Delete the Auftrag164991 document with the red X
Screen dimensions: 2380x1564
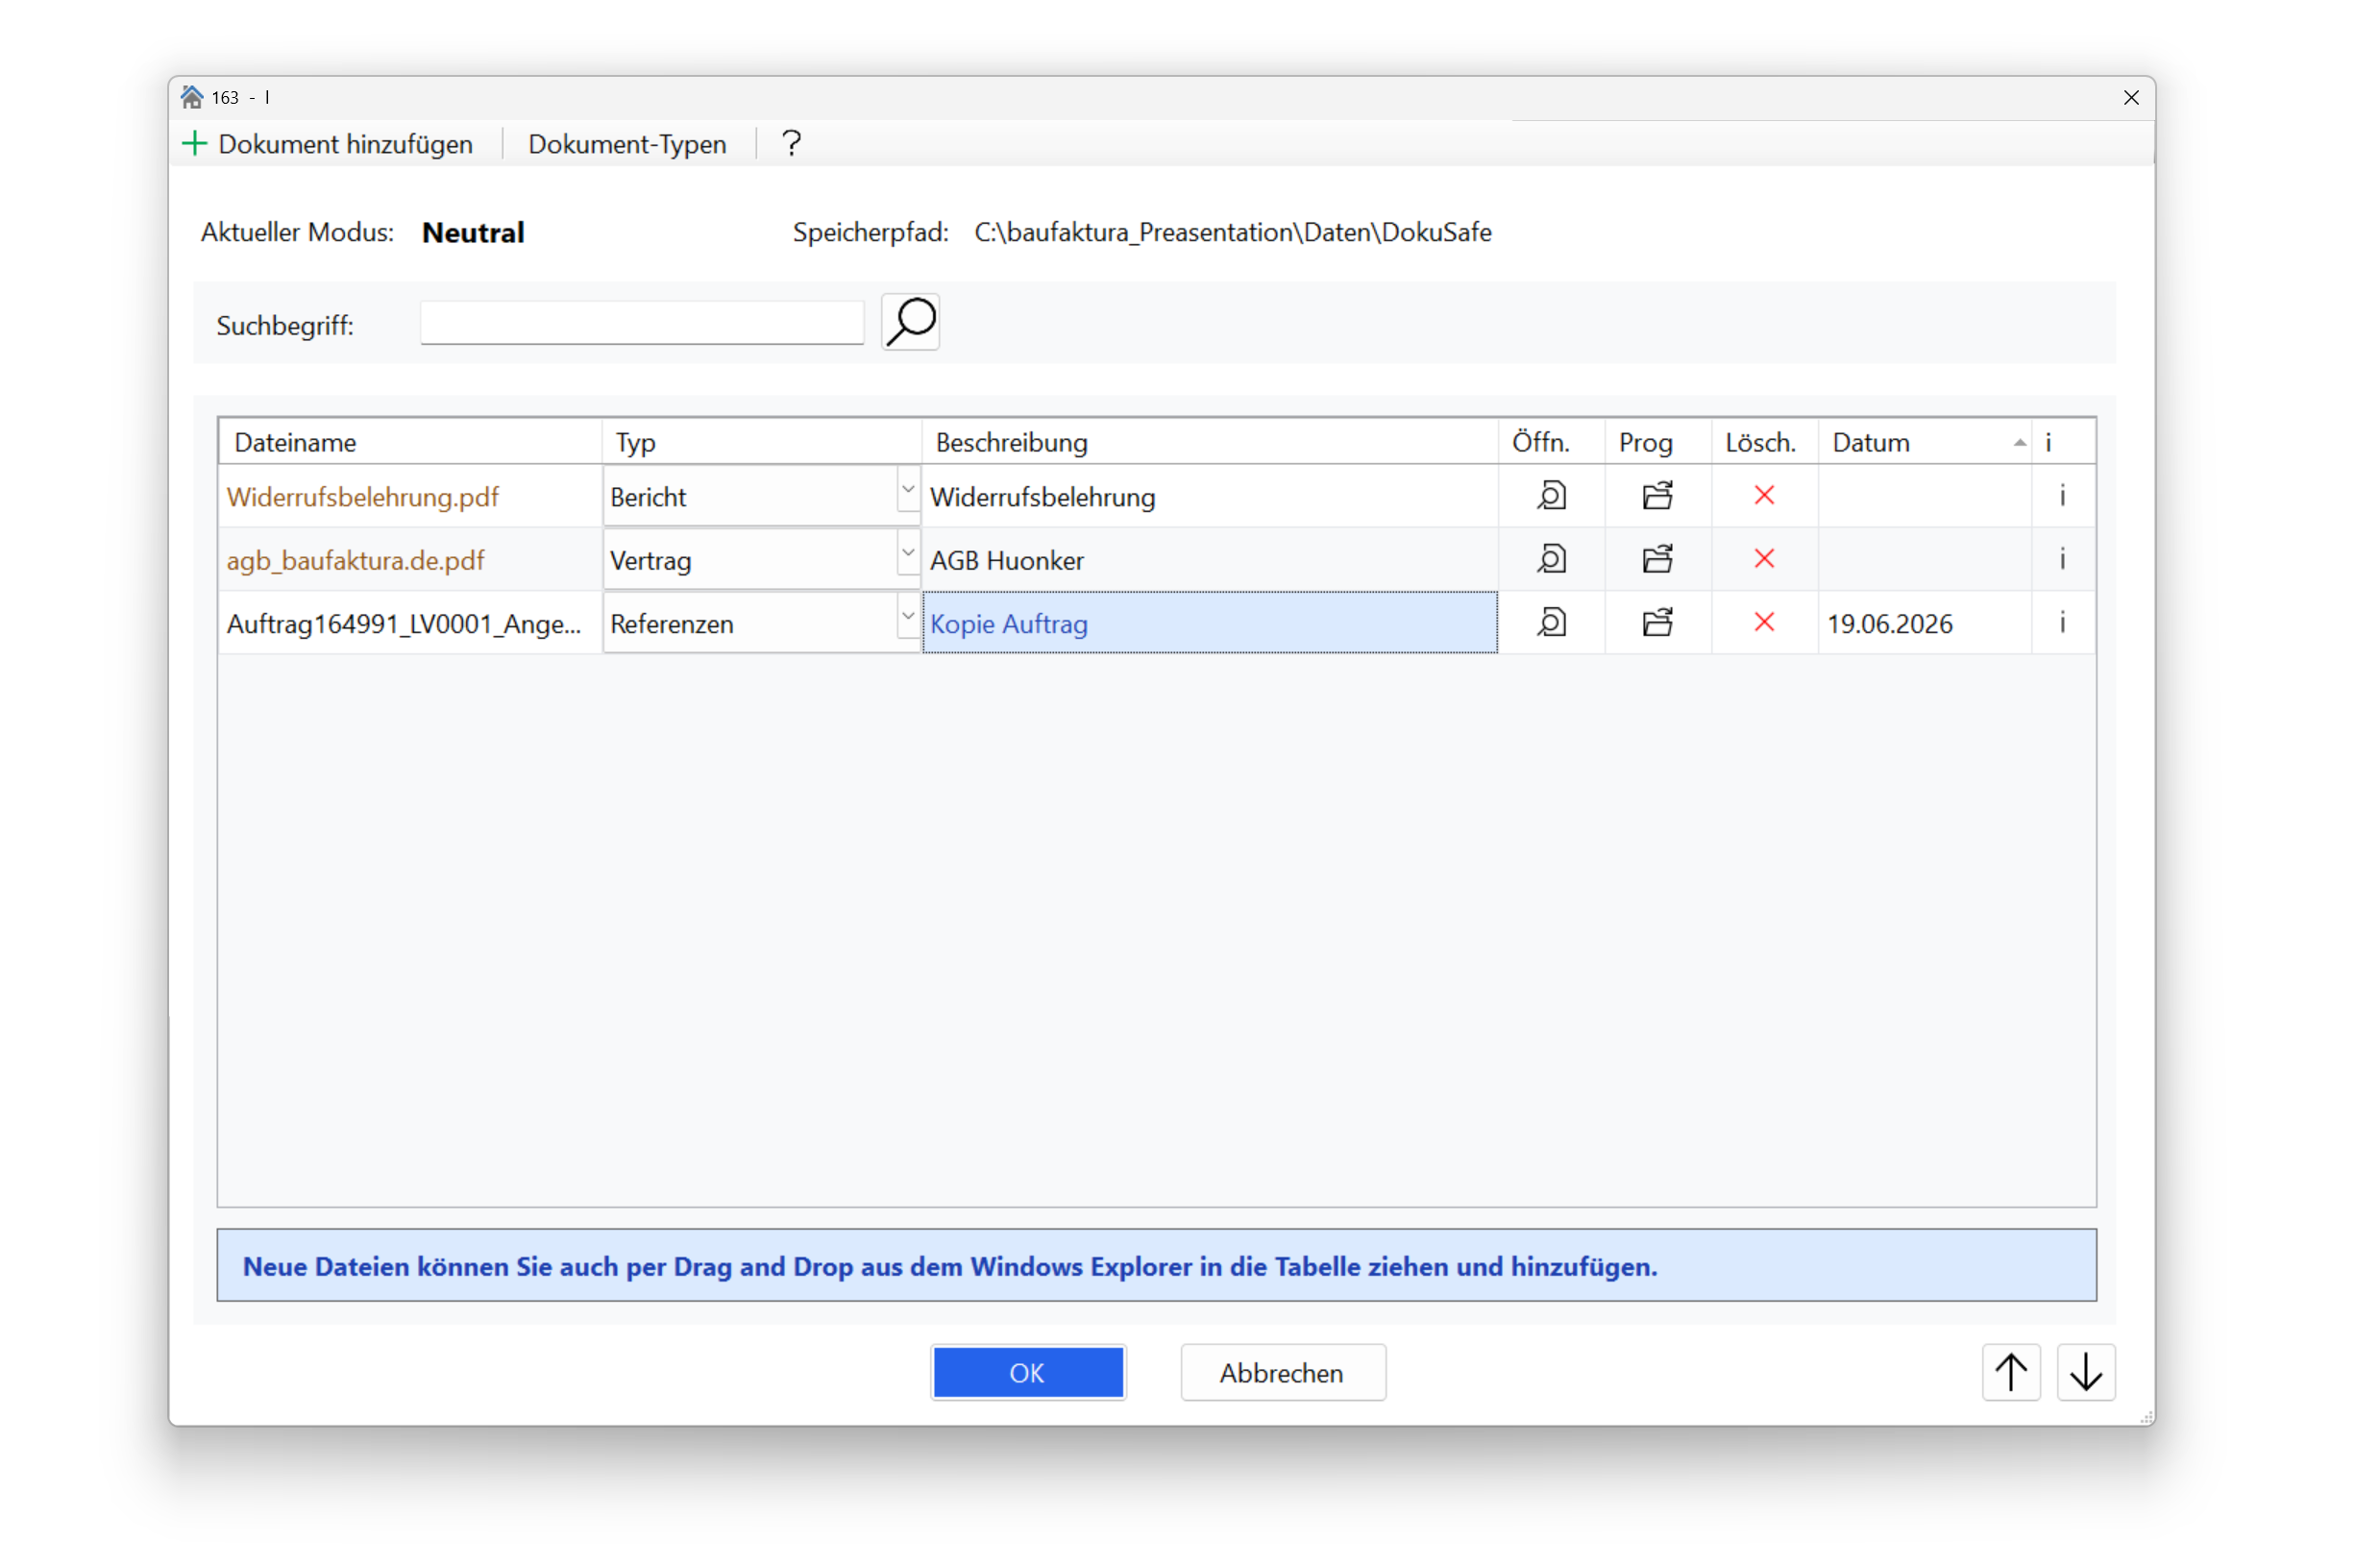click(1764, 622)
